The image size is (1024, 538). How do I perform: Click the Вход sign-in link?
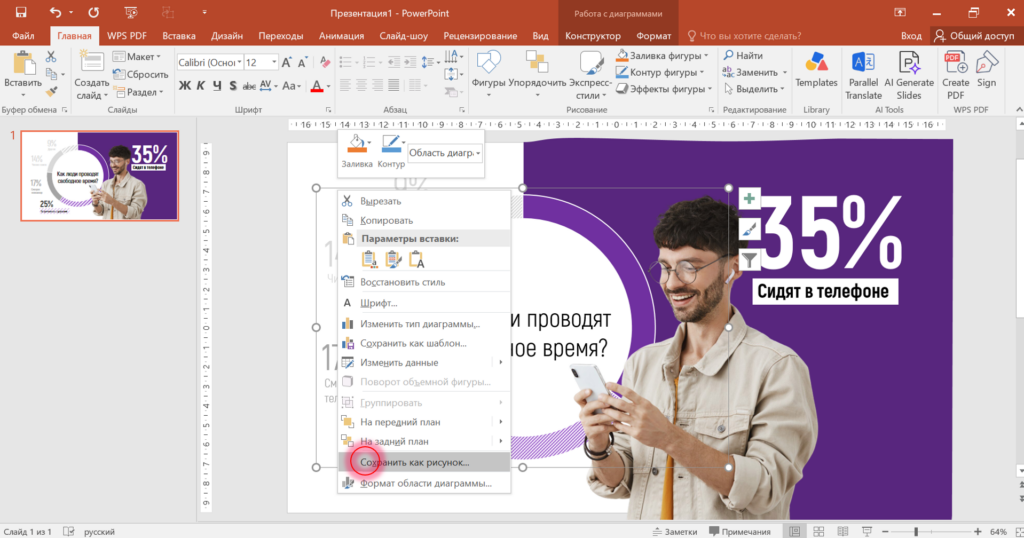pos(911,36)
